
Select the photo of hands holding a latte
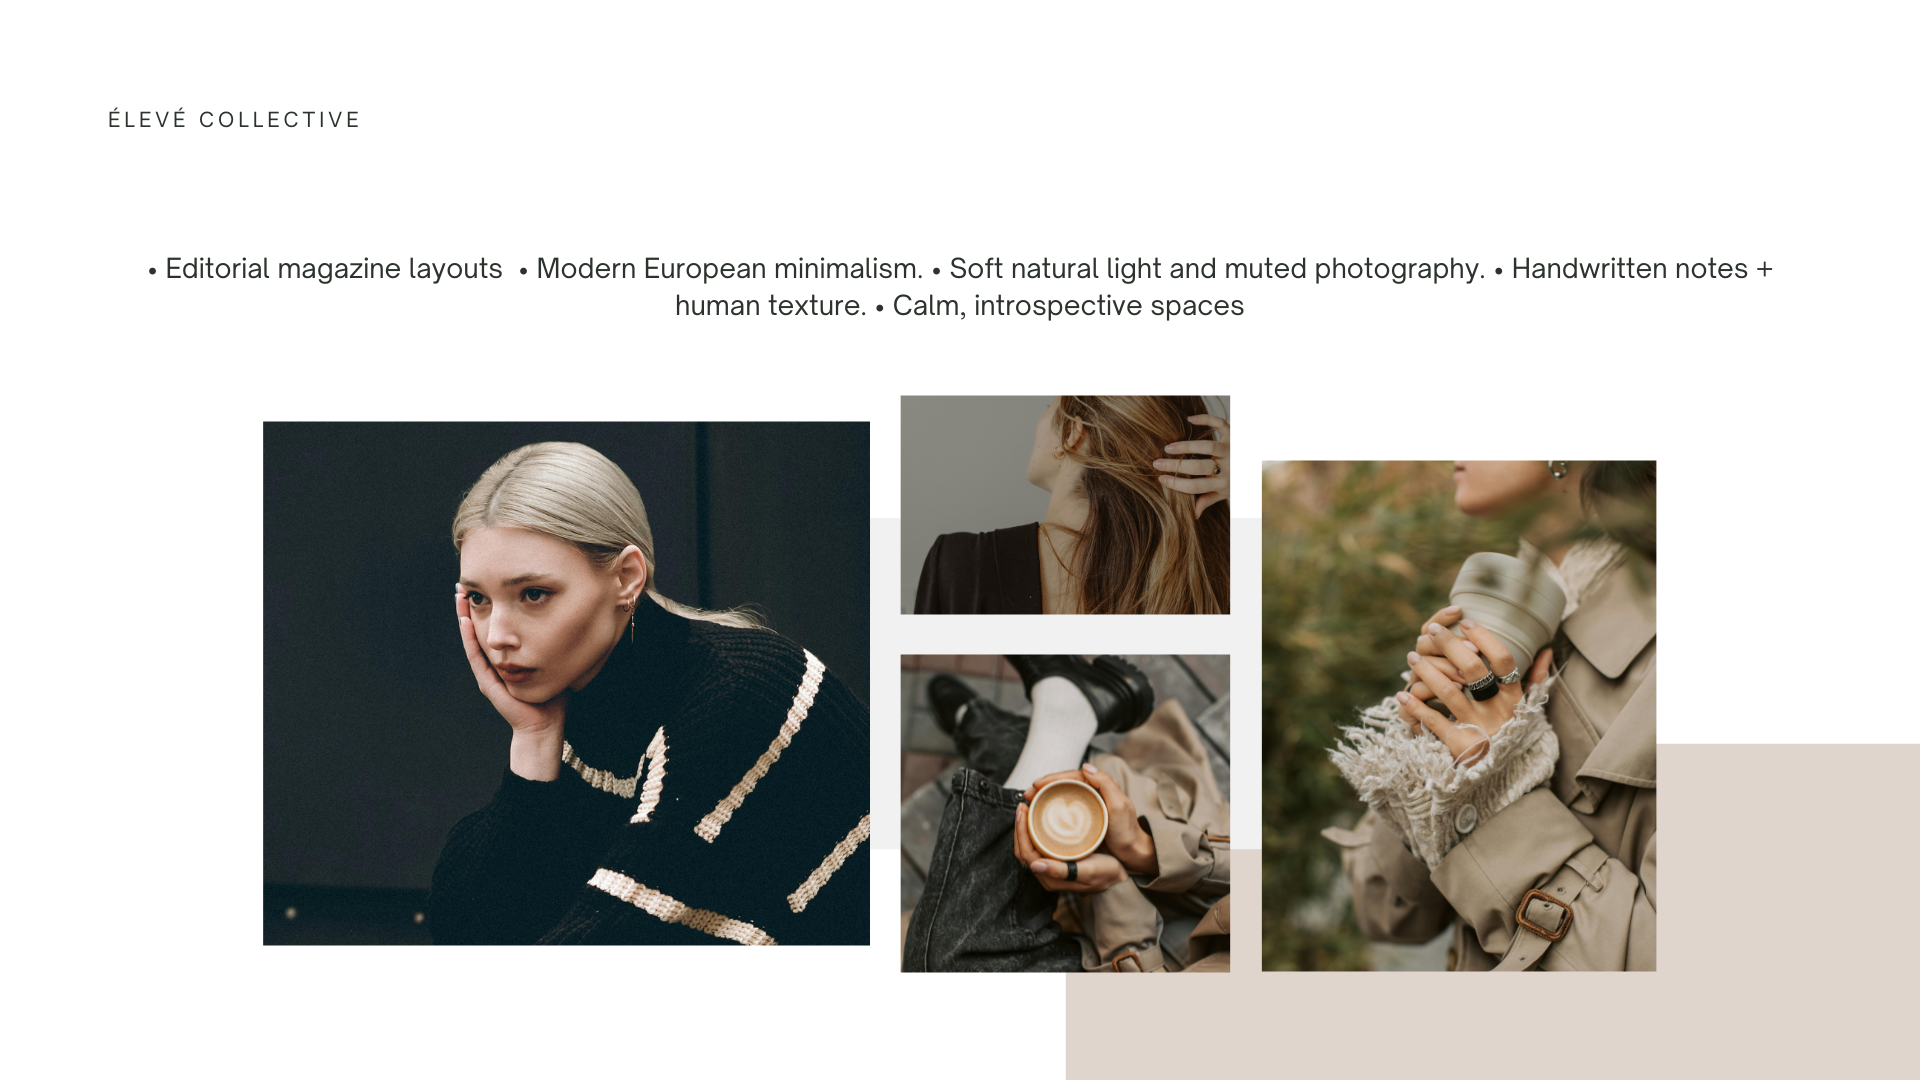tap(1065, 813)
